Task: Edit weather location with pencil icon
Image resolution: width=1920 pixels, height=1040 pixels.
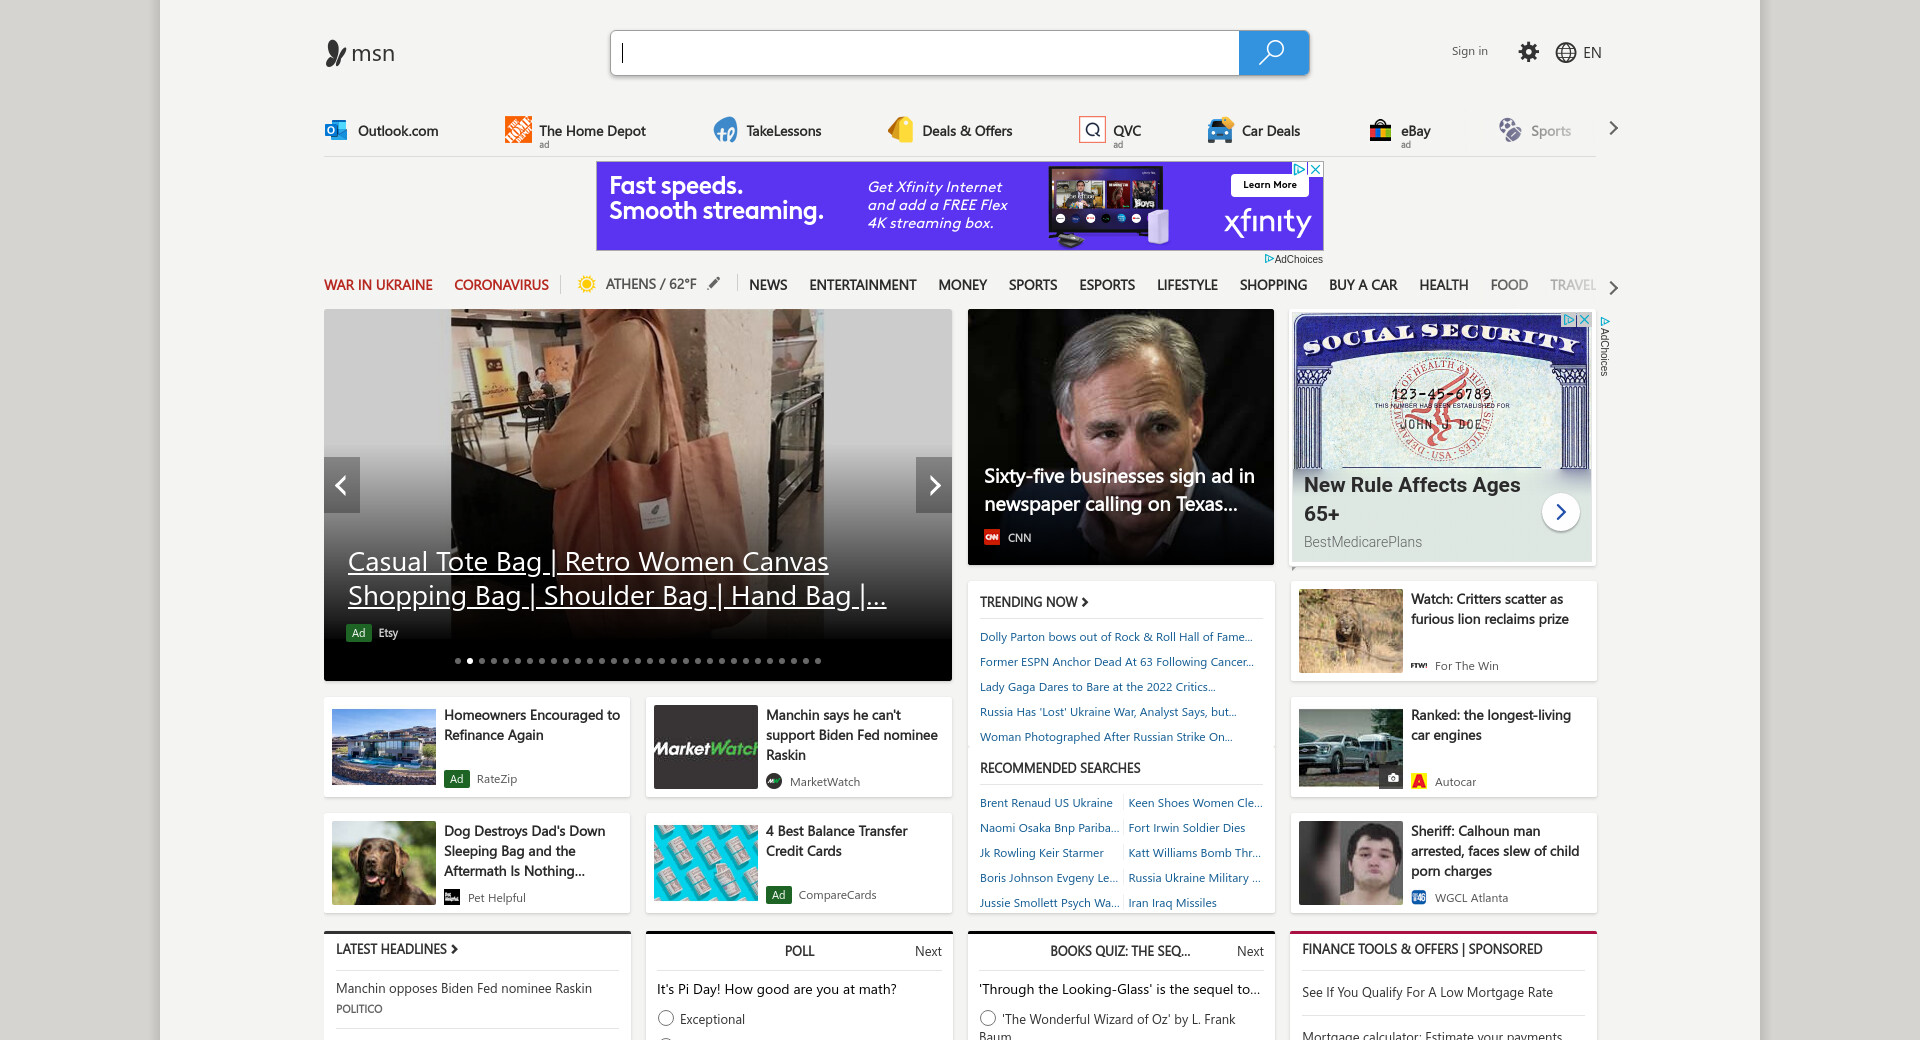Action: point(714,284)
